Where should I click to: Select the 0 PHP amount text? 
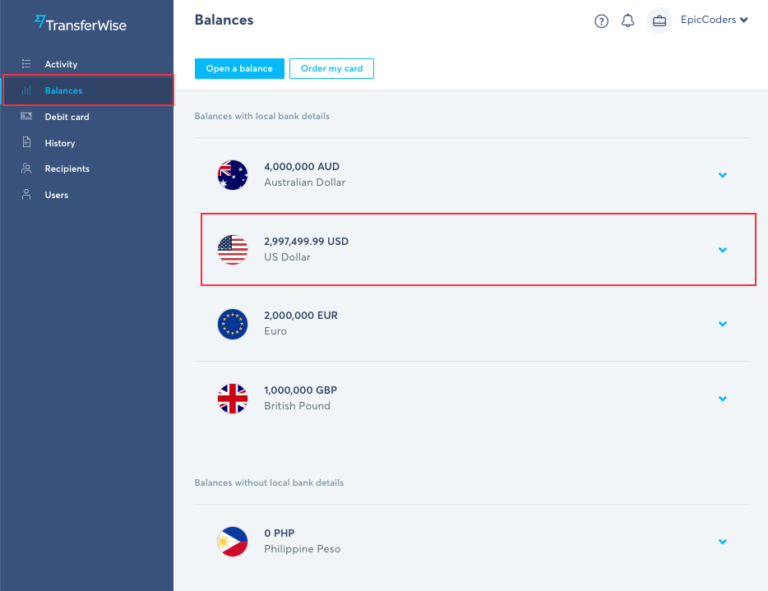[279, 533]
